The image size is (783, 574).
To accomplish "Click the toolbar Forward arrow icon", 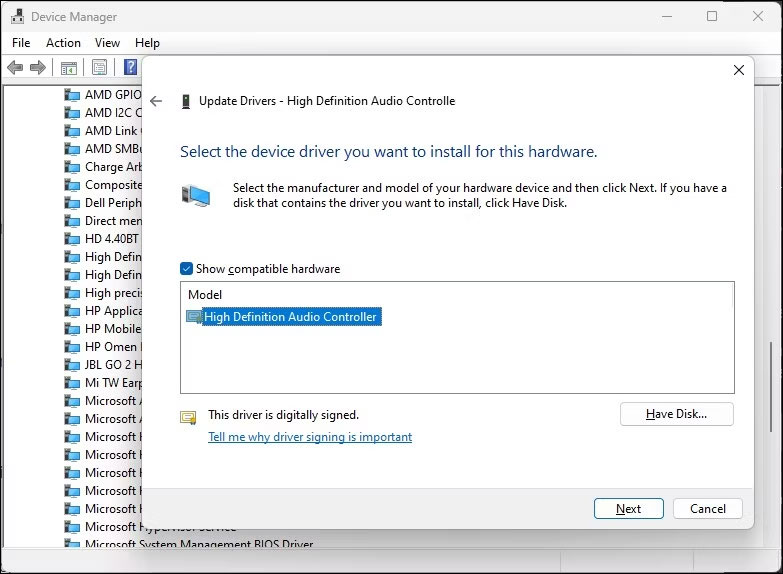I will tap(38, 68).
